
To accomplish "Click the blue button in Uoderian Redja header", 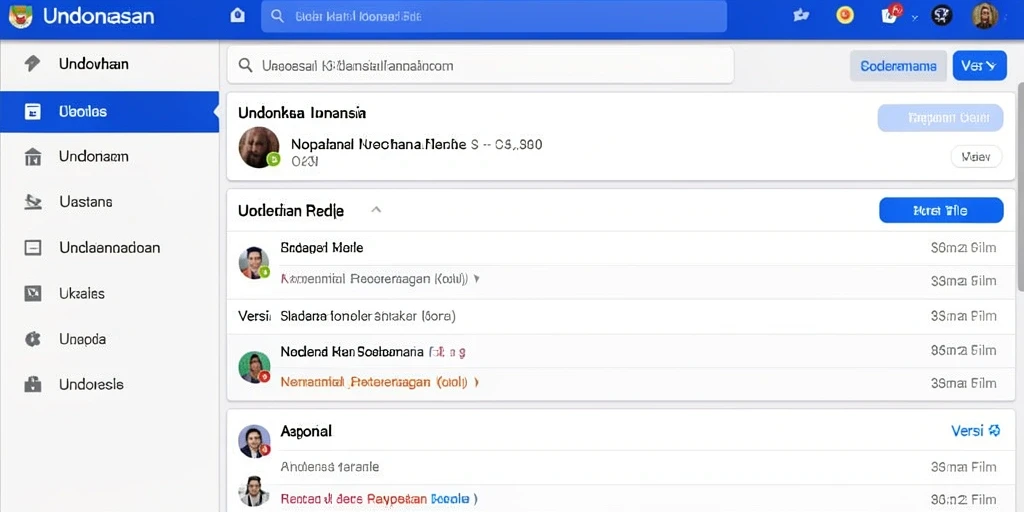I will (941, 210).
